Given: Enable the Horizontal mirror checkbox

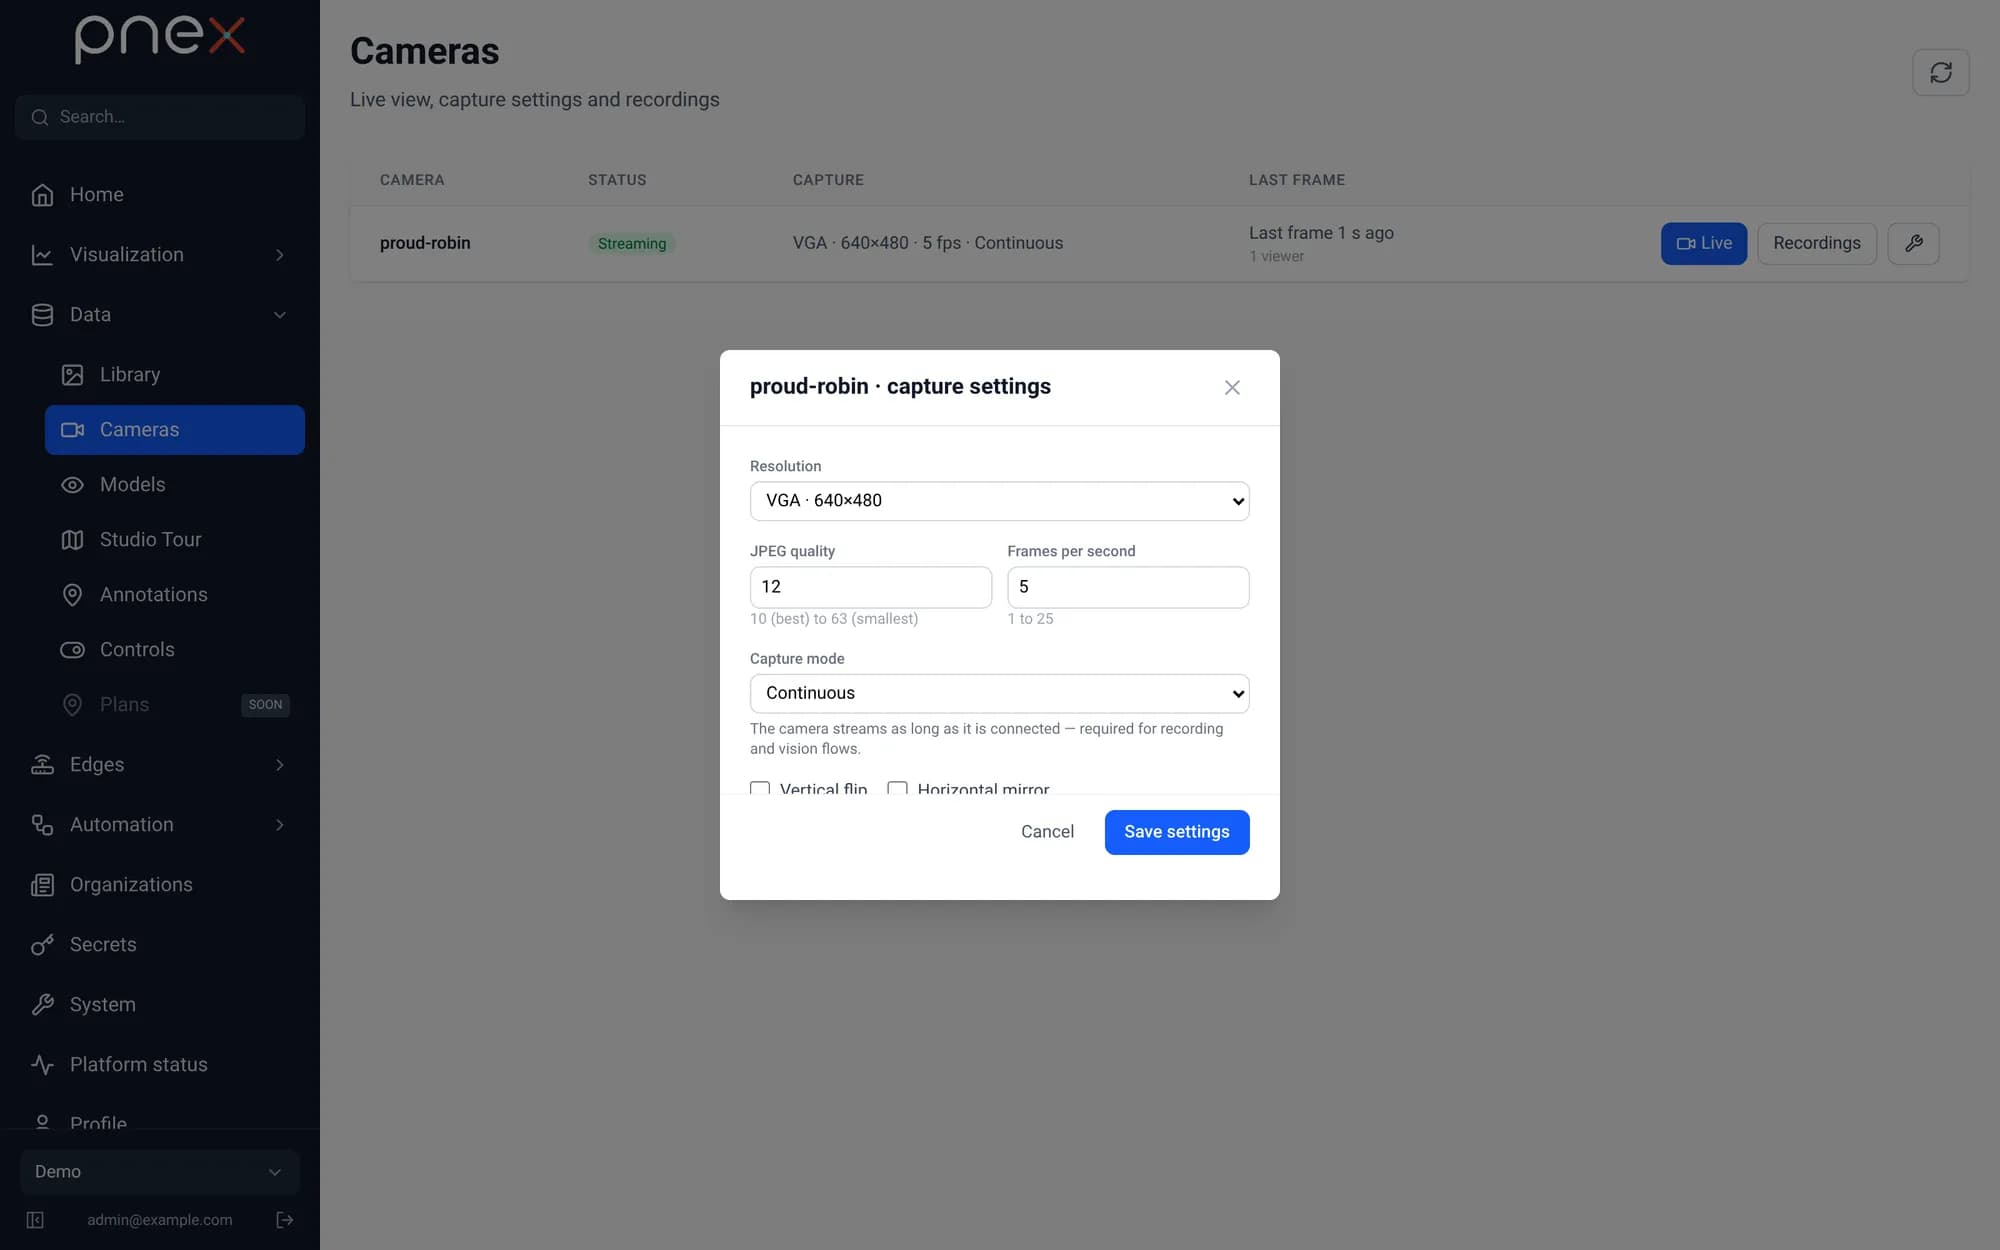Looking at the screenshot, I should [897, 788].
